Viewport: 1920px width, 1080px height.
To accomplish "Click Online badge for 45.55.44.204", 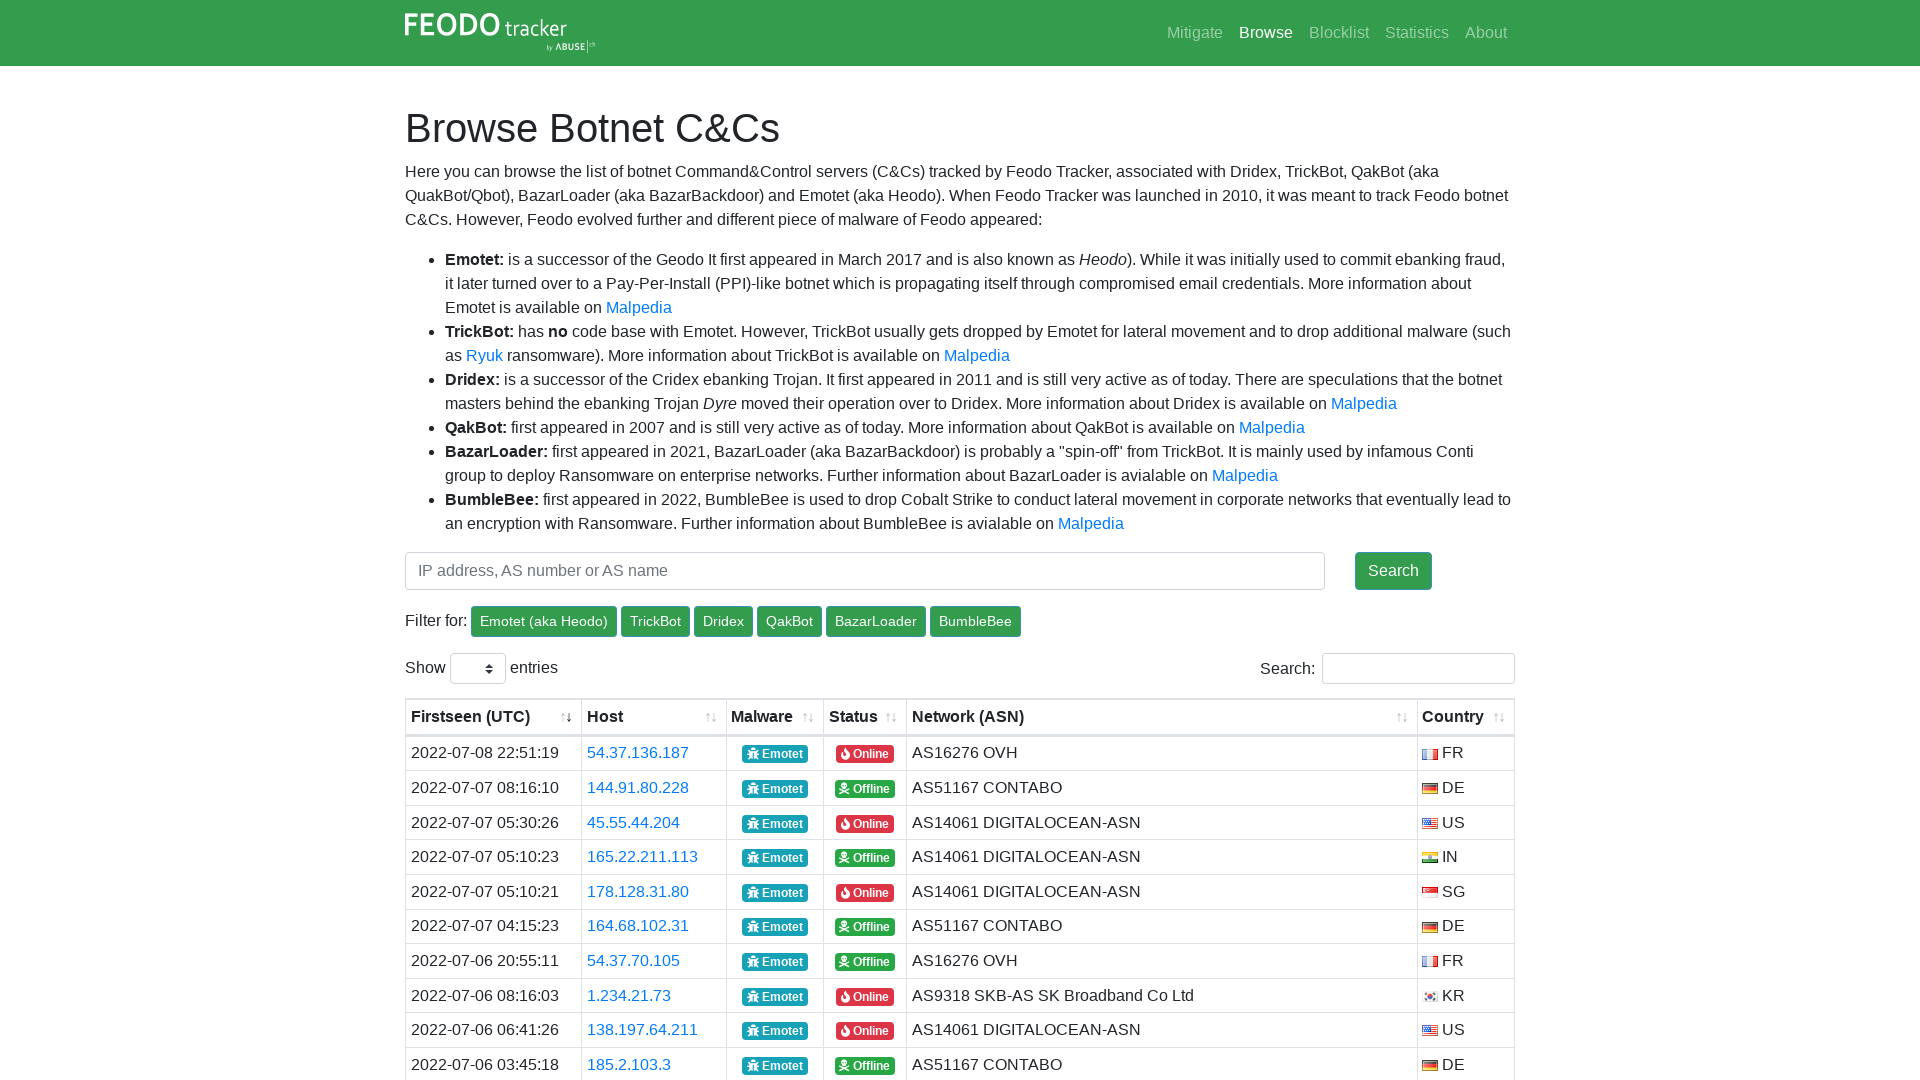I will pyautogui.click(x=865, y=824).
